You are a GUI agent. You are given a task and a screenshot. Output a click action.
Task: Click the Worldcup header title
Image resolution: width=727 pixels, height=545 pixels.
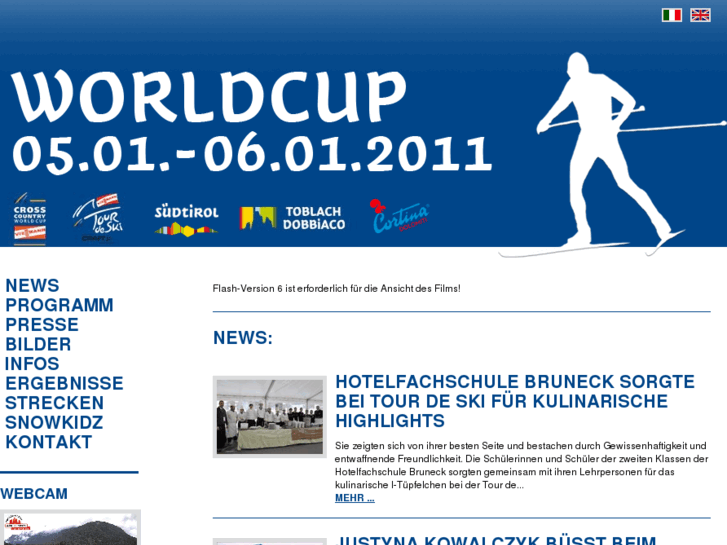coord(208,96)
